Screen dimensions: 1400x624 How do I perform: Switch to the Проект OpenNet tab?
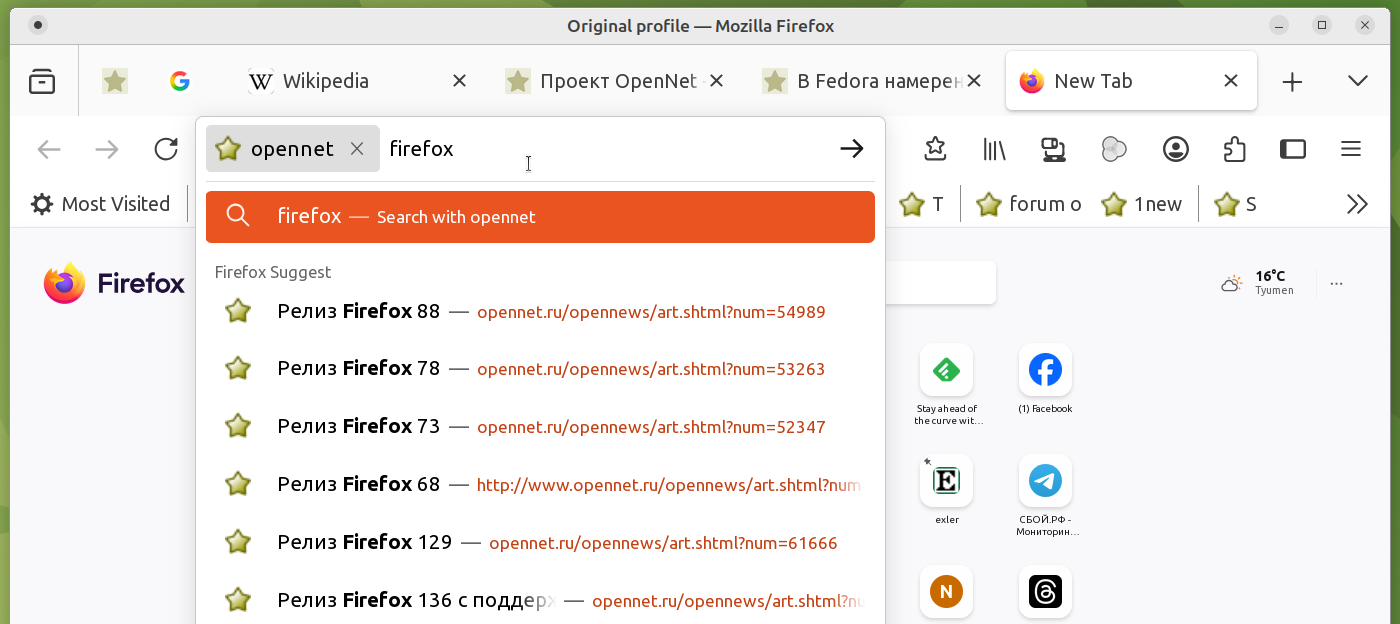pos(617,81)
